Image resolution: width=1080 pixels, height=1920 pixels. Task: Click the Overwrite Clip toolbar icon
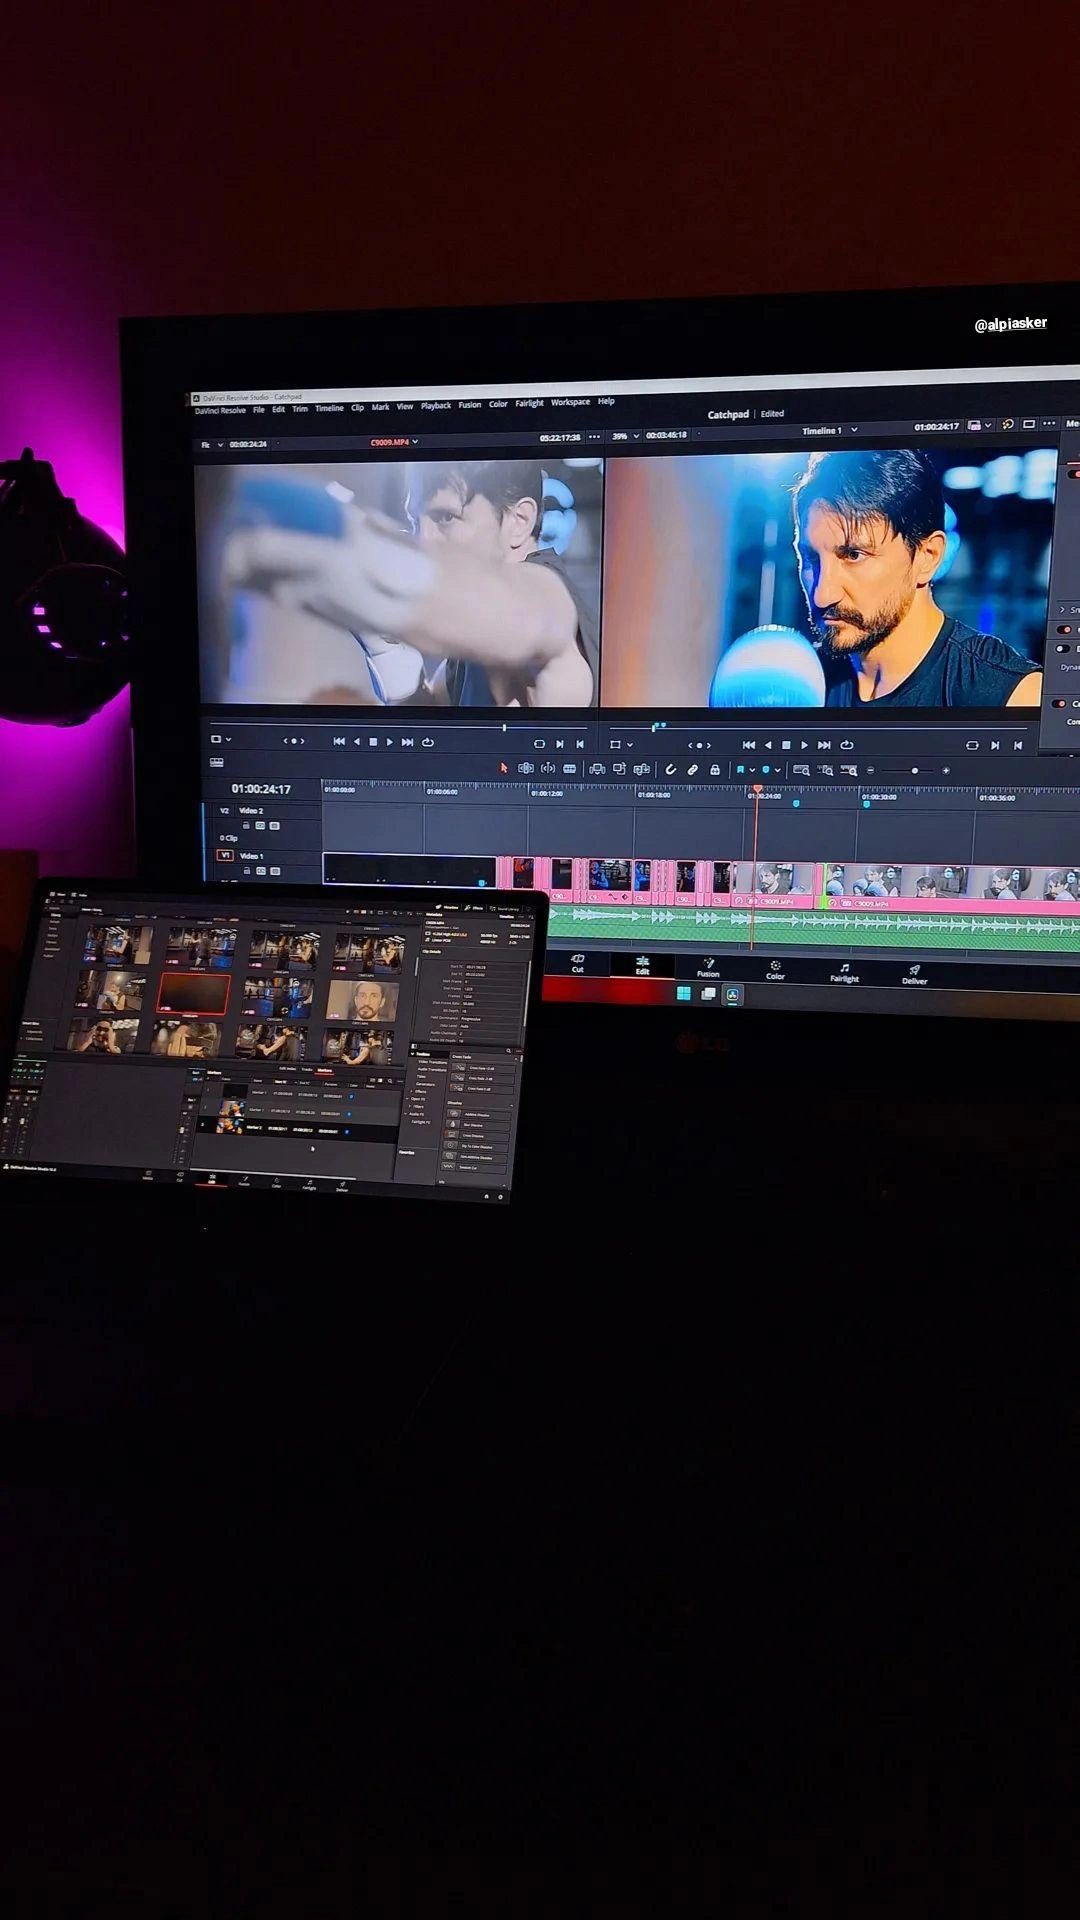click(619, 769)
